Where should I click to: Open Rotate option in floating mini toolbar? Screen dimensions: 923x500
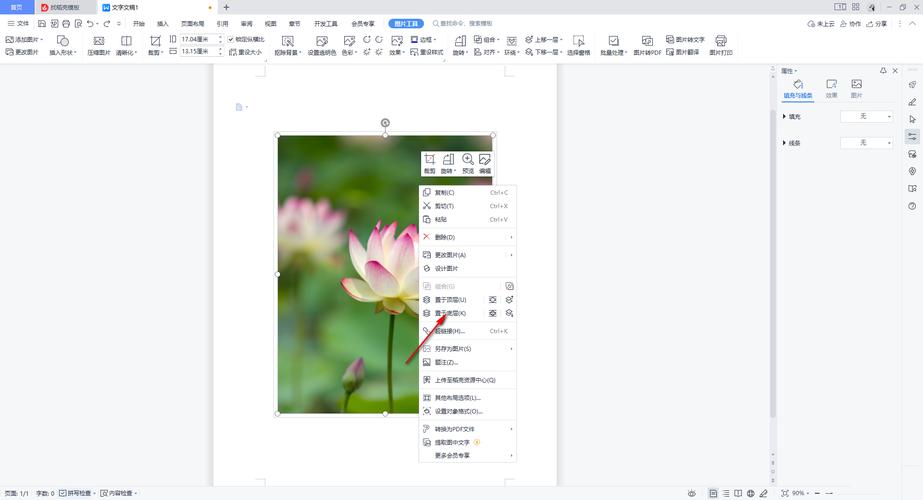449,163
